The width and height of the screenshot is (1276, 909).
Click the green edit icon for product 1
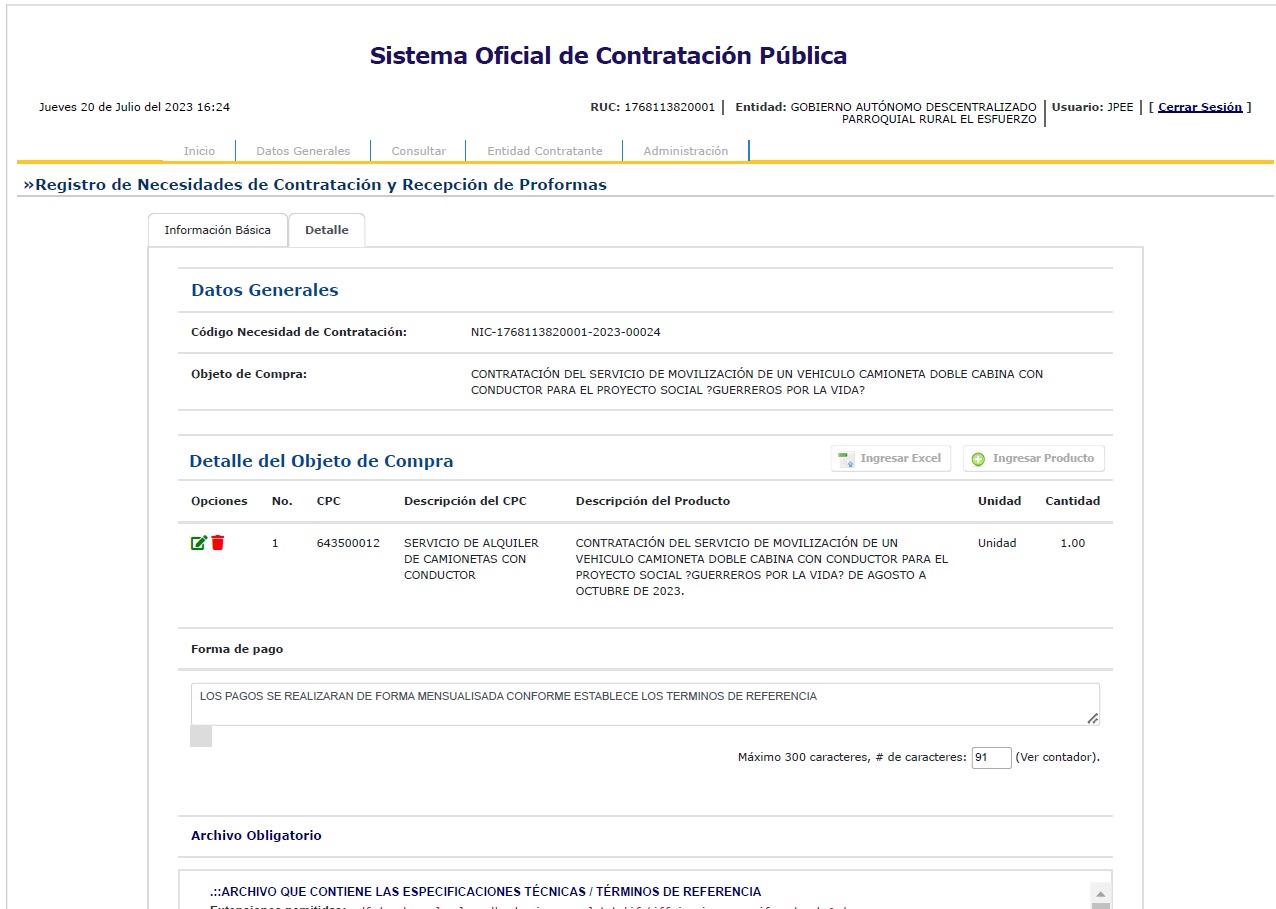[x=199, y=543]
